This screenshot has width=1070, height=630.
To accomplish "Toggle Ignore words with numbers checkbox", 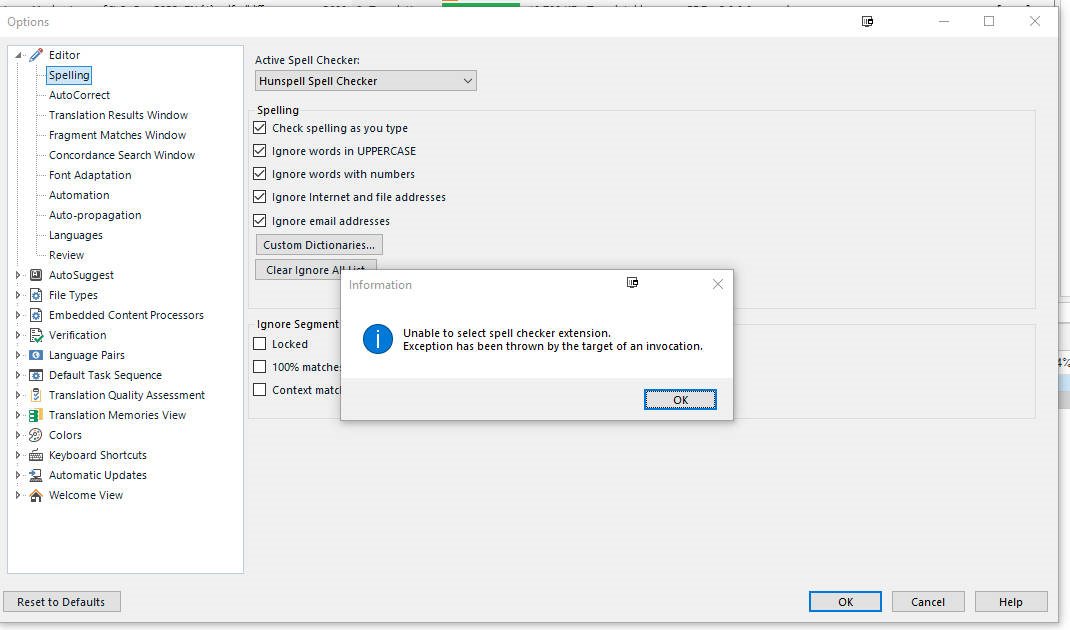I will click(259, 174).
